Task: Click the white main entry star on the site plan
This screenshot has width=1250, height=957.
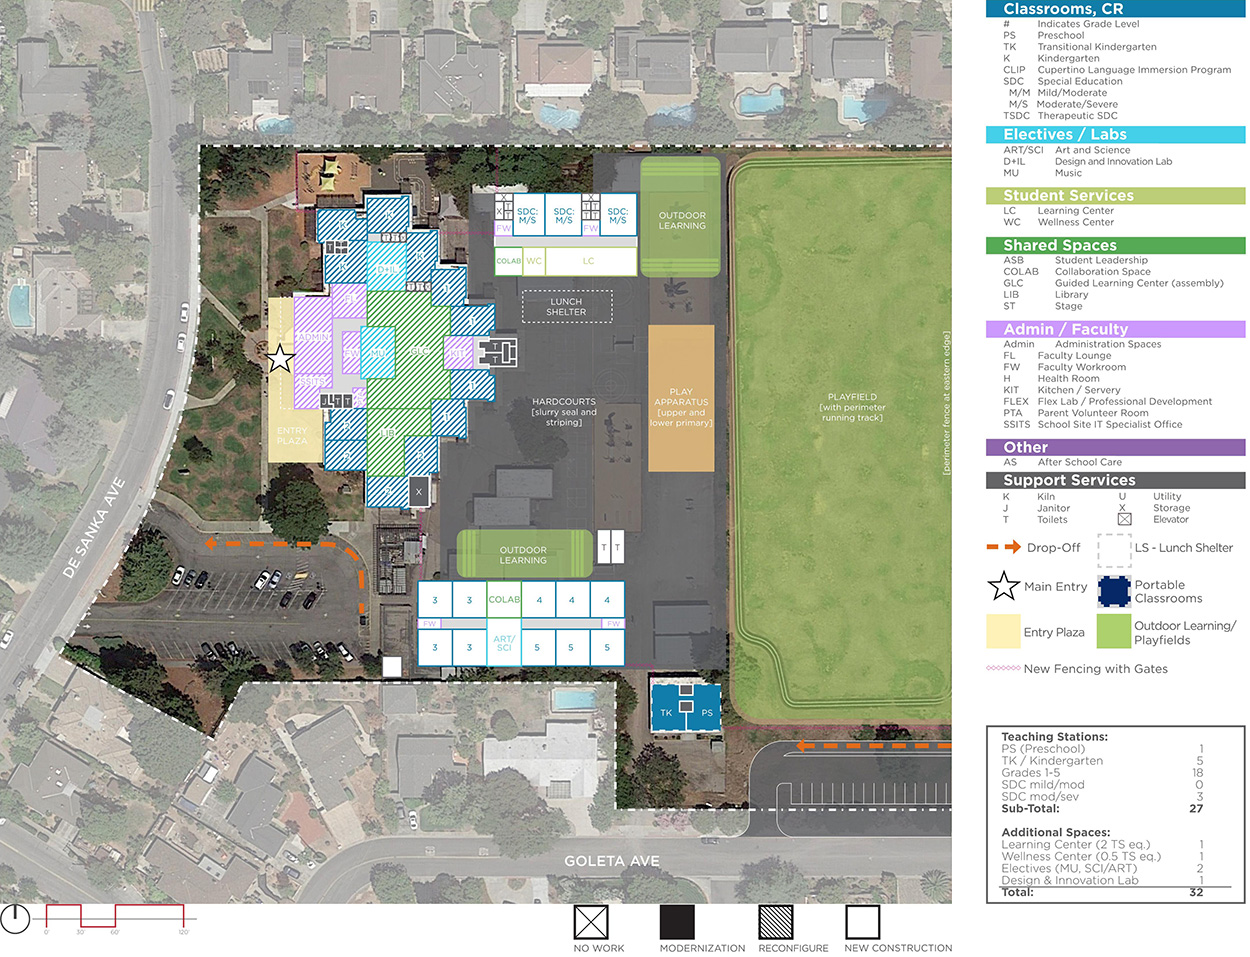Action: [x=280, y=357]
